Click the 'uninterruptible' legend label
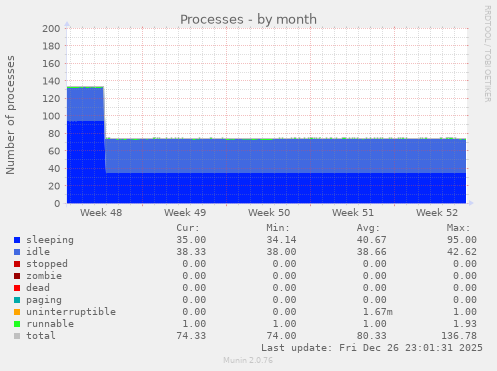 point(71,312)
